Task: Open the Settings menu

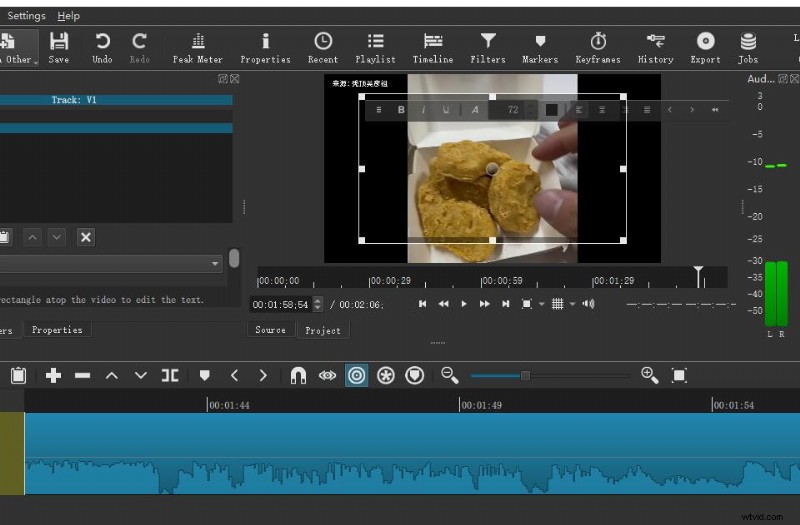Action: coord(26,16)
